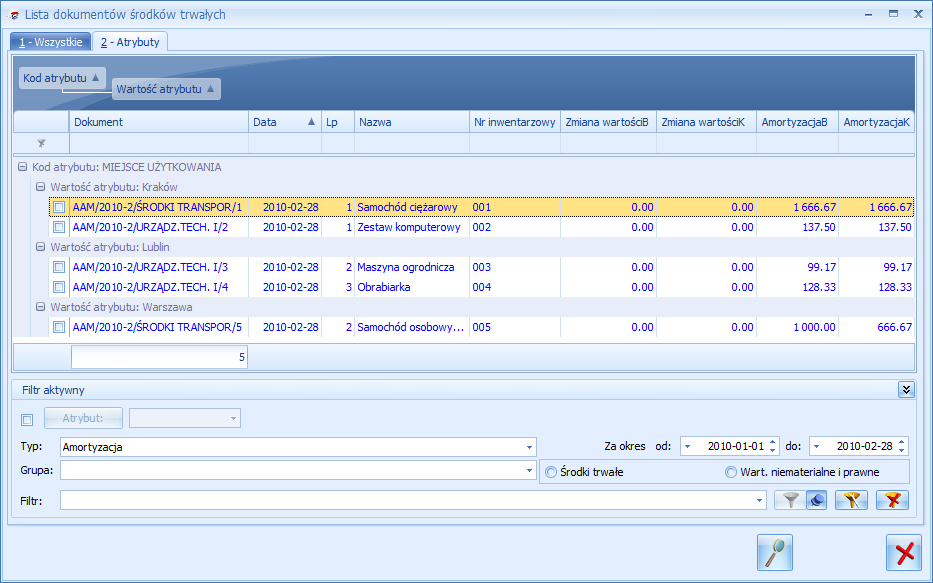Image resolution: width=933 pixels, height=583 pixels.
Task: Switch to the 1 - Wszystkie tab
Action: [51, 42]
